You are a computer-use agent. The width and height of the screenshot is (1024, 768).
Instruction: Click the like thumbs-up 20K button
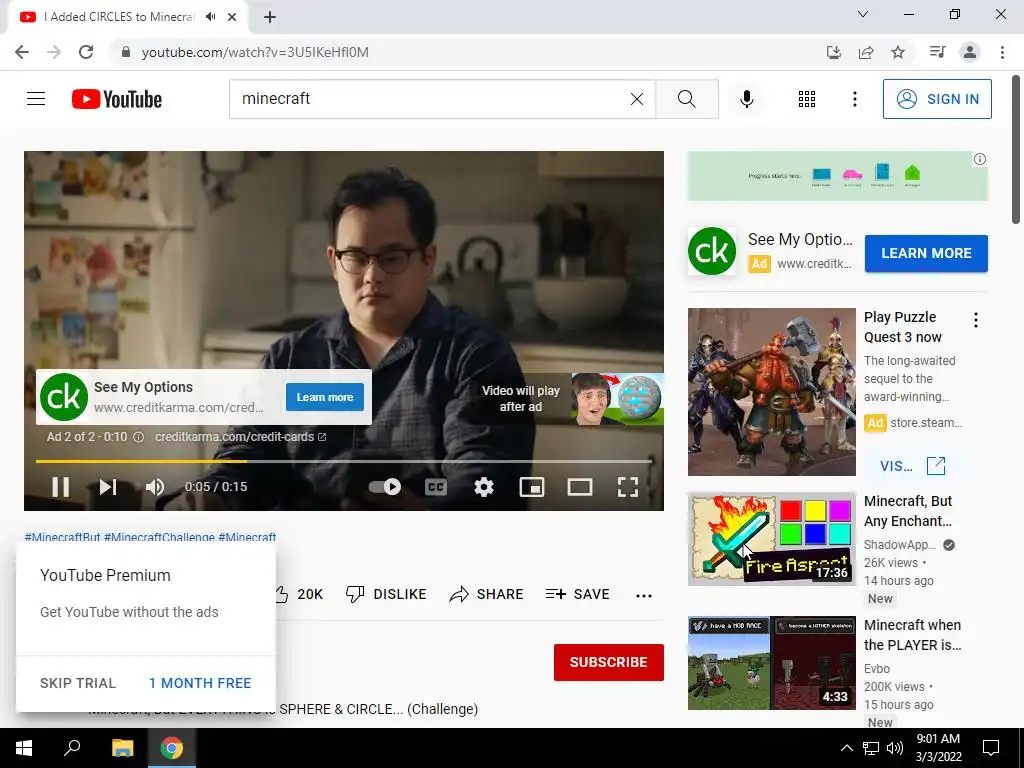click(x=299, y=594)
